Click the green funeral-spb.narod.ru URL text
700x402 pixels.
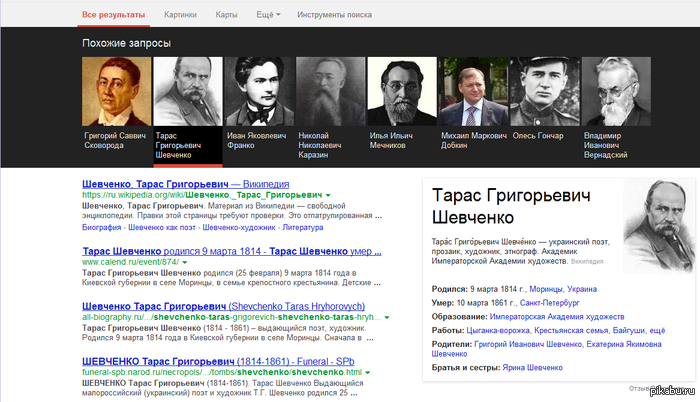coord(222,373)
